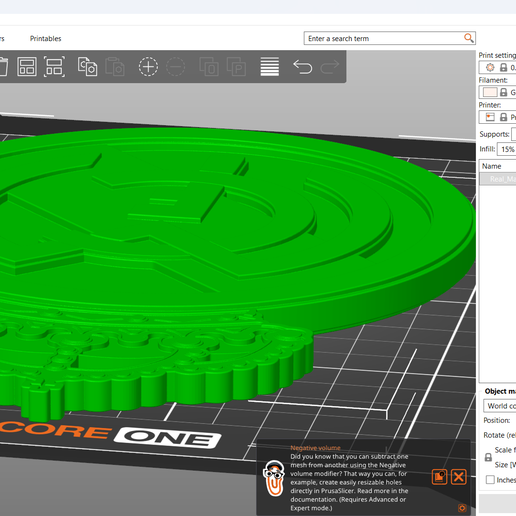Viewport: 516px width, 516px height.
Task: Click the magnifier icon in the search box
Action: 468,38
